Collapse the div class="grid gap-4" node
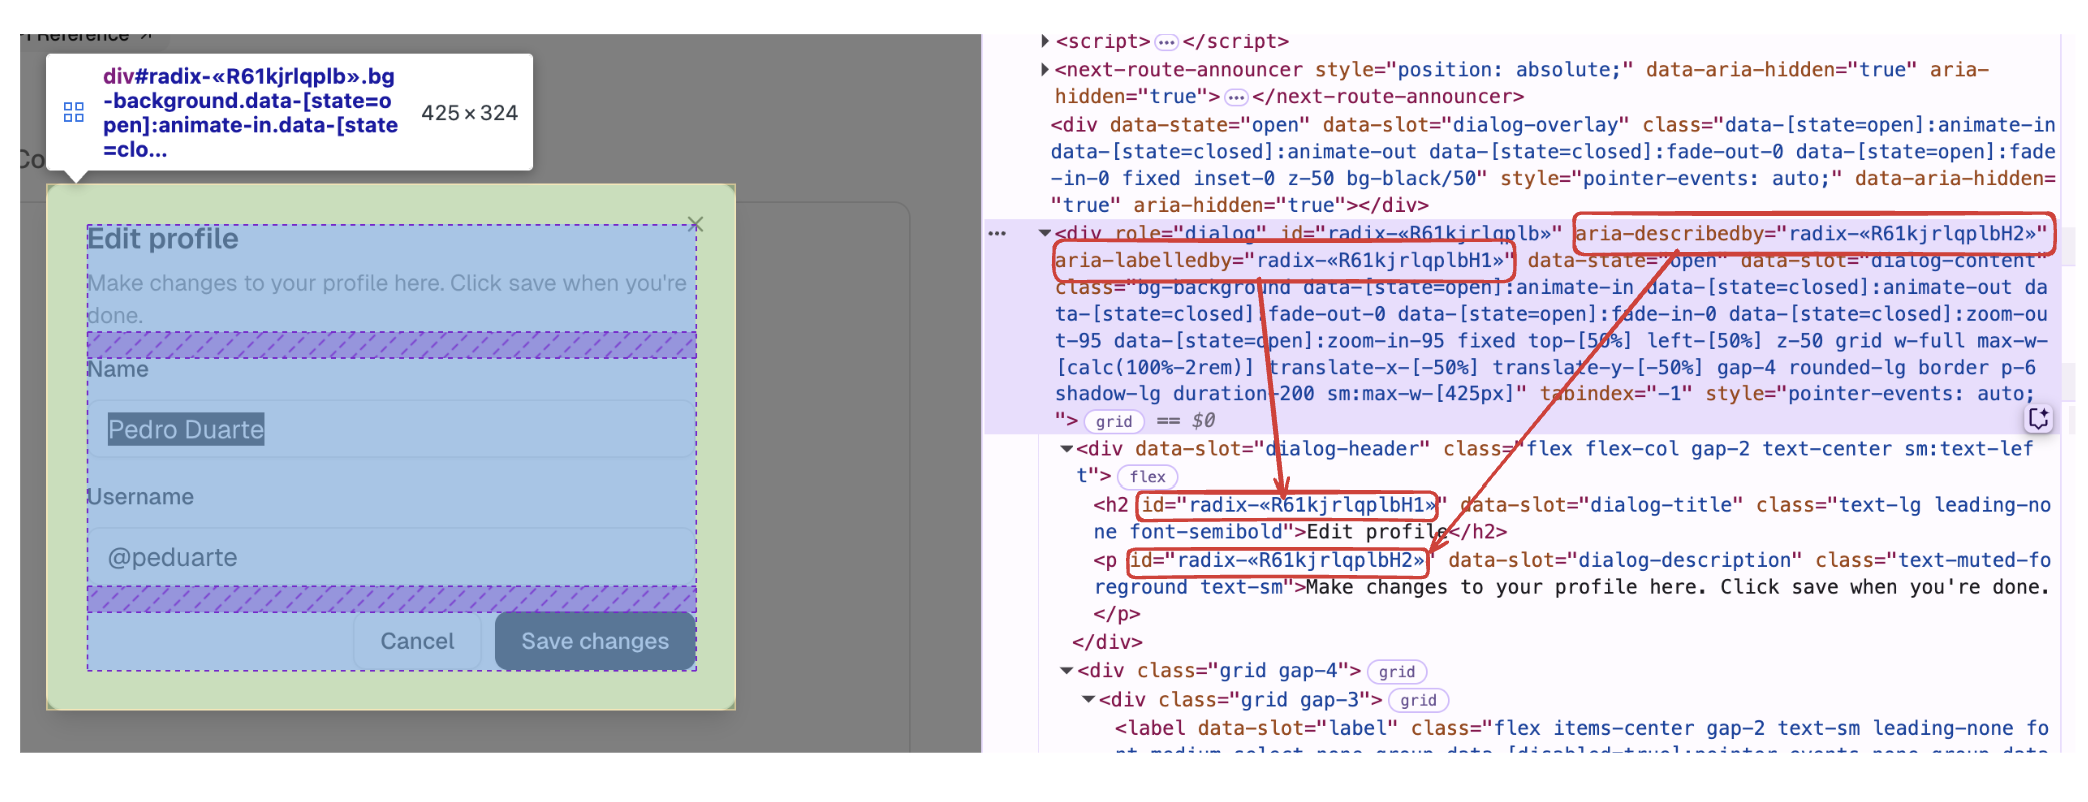2088x802 pixels. point(1067,671)
